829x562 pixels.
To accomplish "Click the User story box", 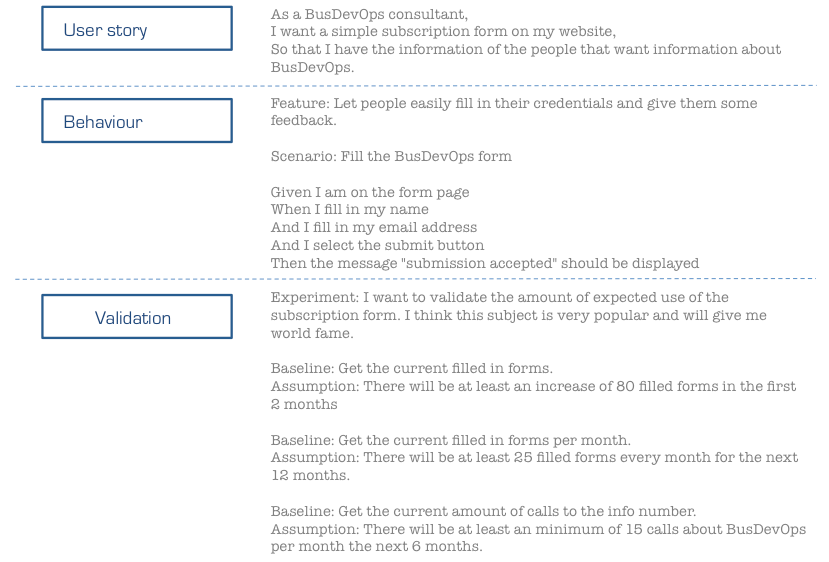I will click(137, 29).
